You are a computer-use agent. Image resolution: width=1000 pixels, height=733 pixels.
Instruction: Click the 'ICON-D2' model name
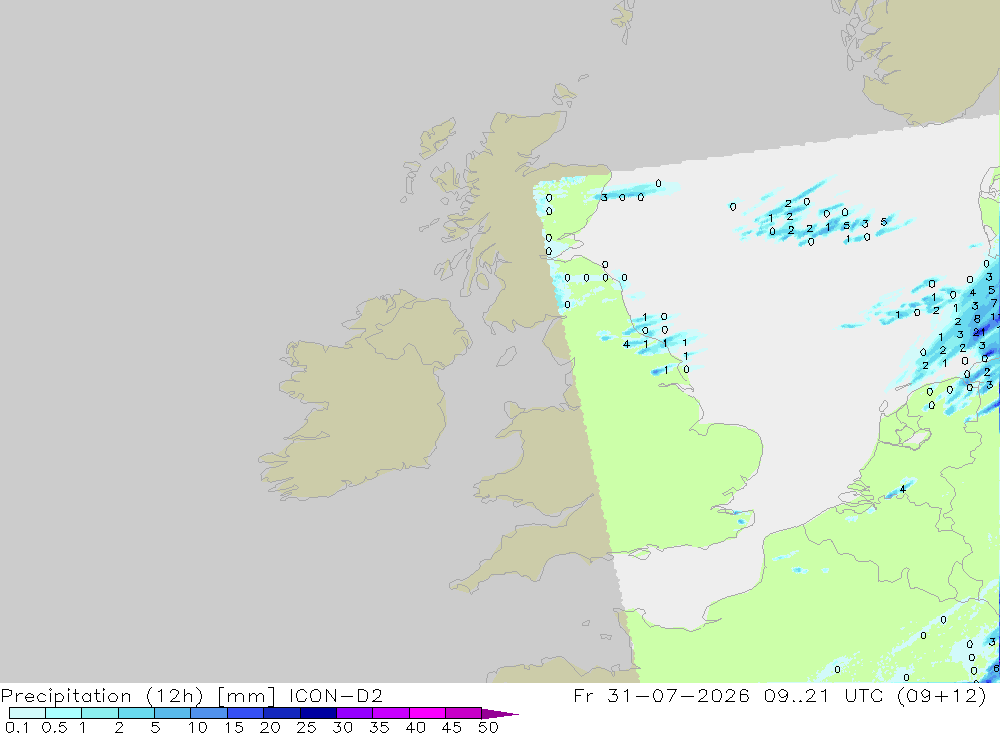tap(335, 695)
